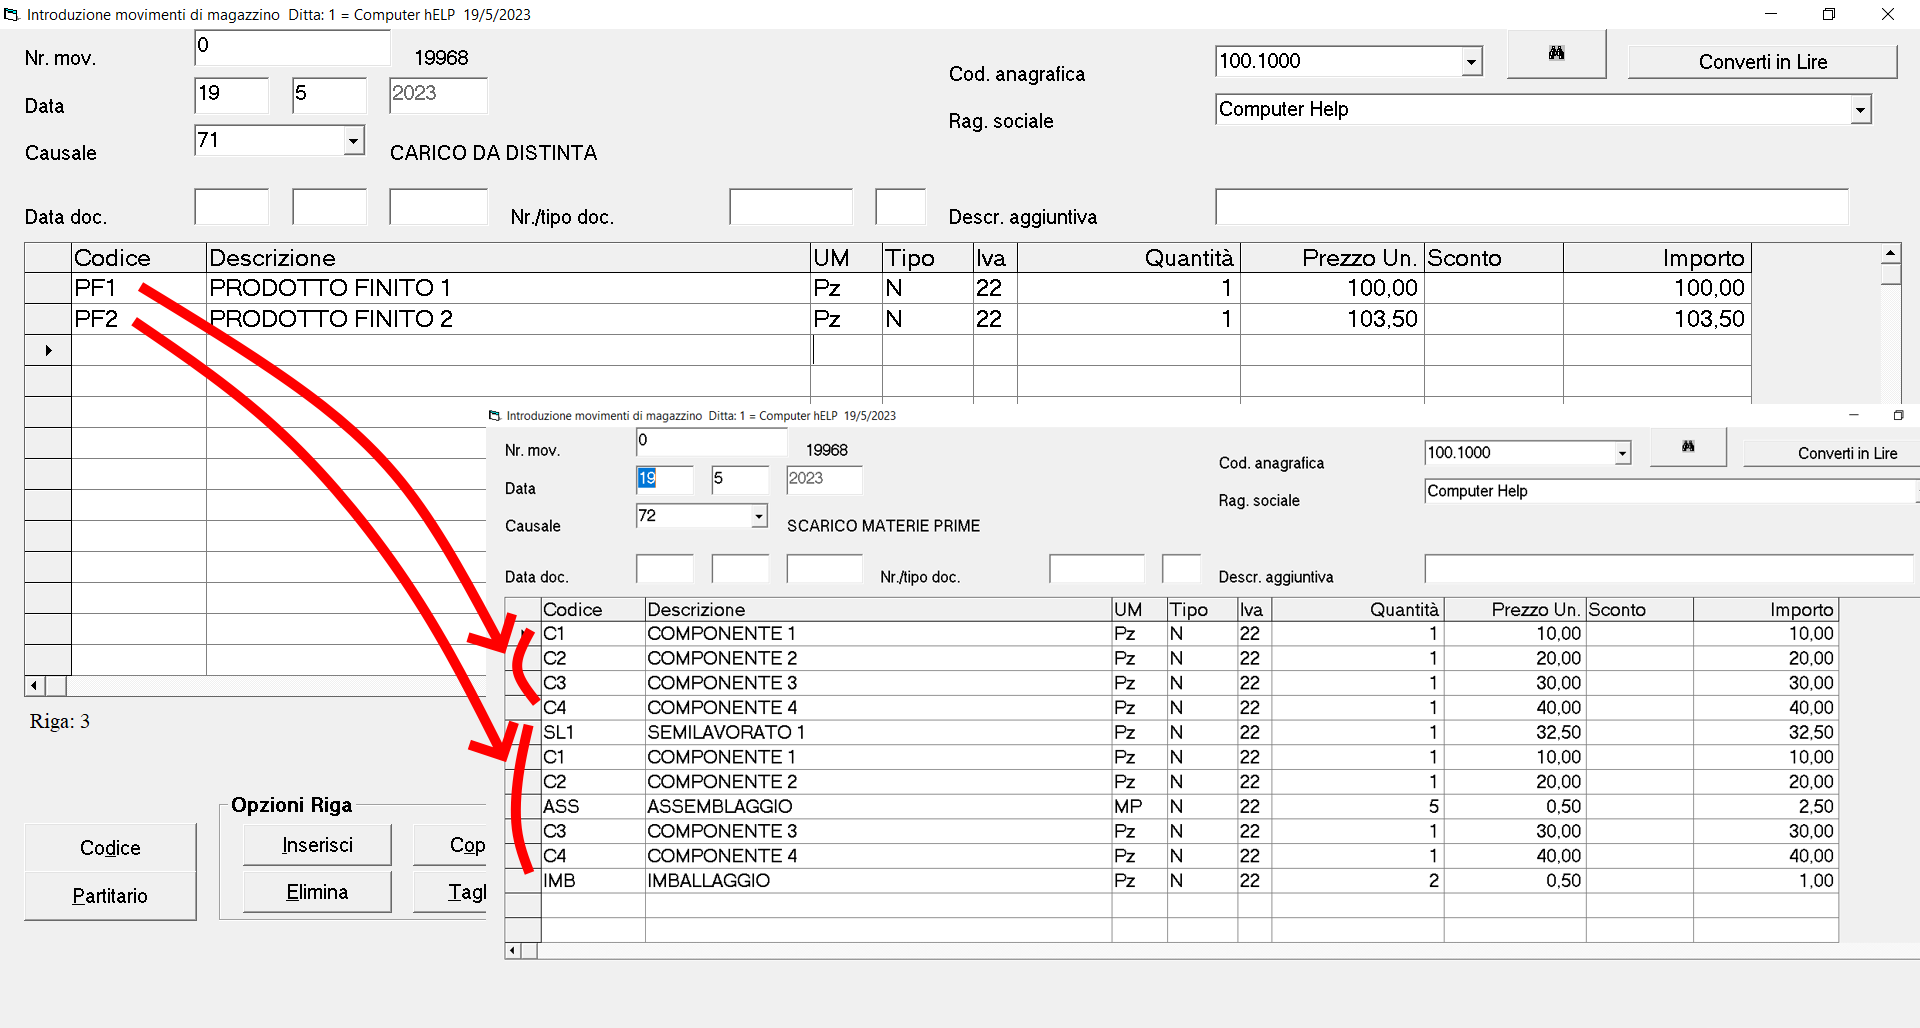
Task: Click the Elimina row option button
Action: click(x=317, y=892)
